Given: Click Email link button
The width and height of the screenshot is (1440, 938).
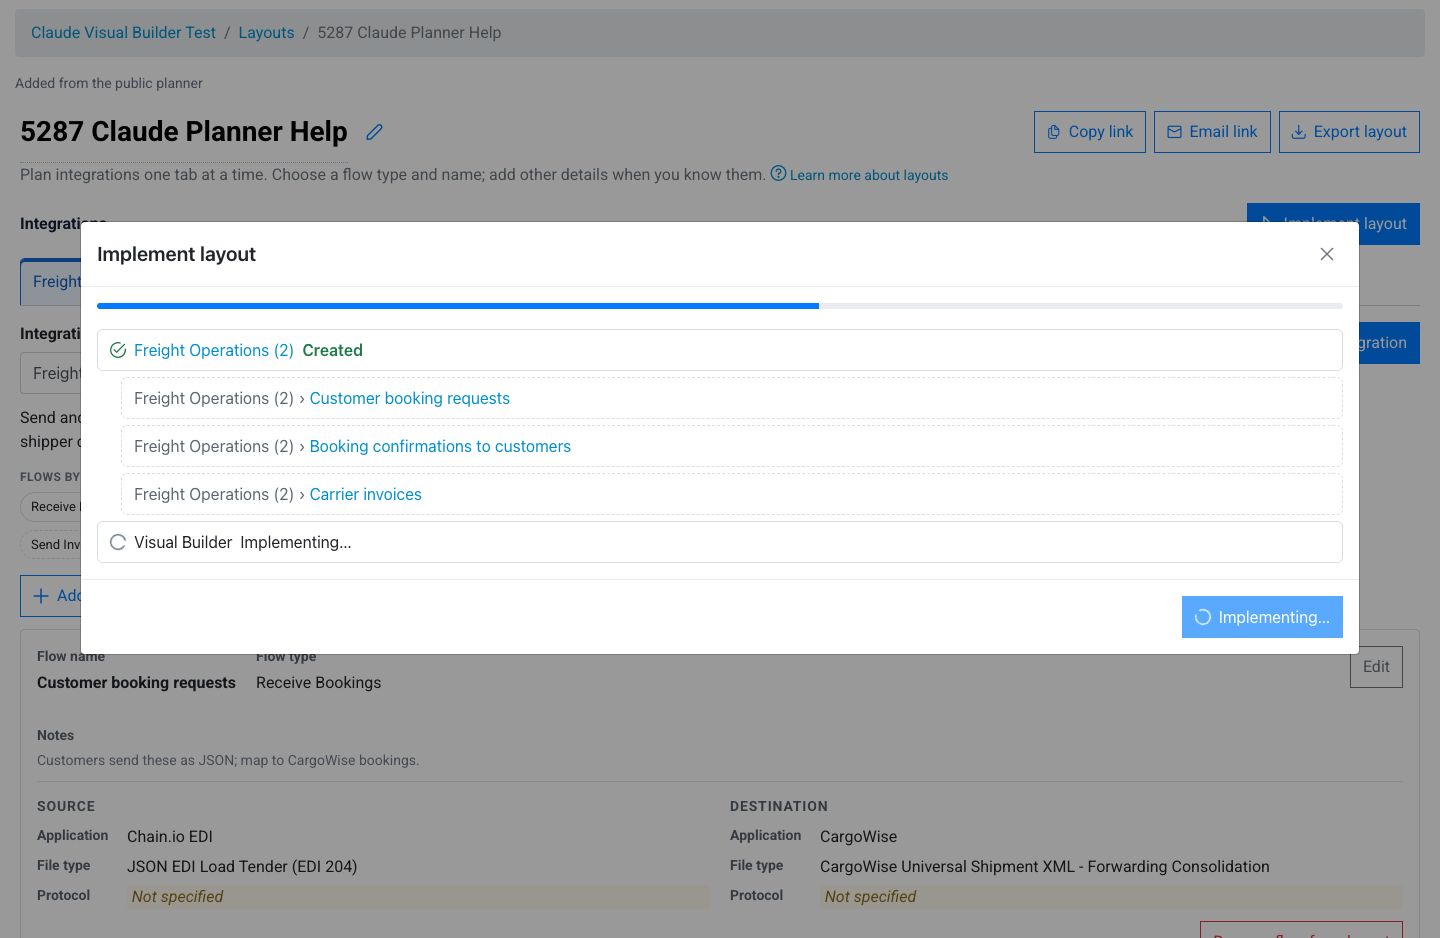Looking at the screenshot, I should click(1212, 132).
